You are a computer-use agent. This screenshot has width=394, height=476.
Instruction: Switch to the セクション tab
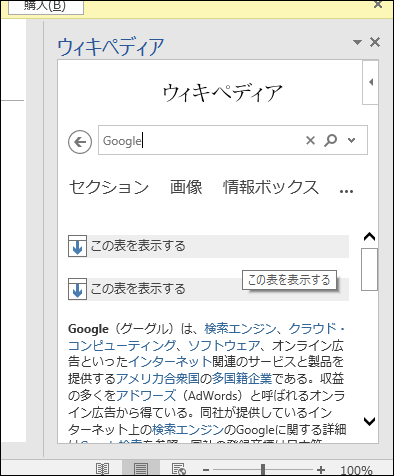tap(109, 187)
